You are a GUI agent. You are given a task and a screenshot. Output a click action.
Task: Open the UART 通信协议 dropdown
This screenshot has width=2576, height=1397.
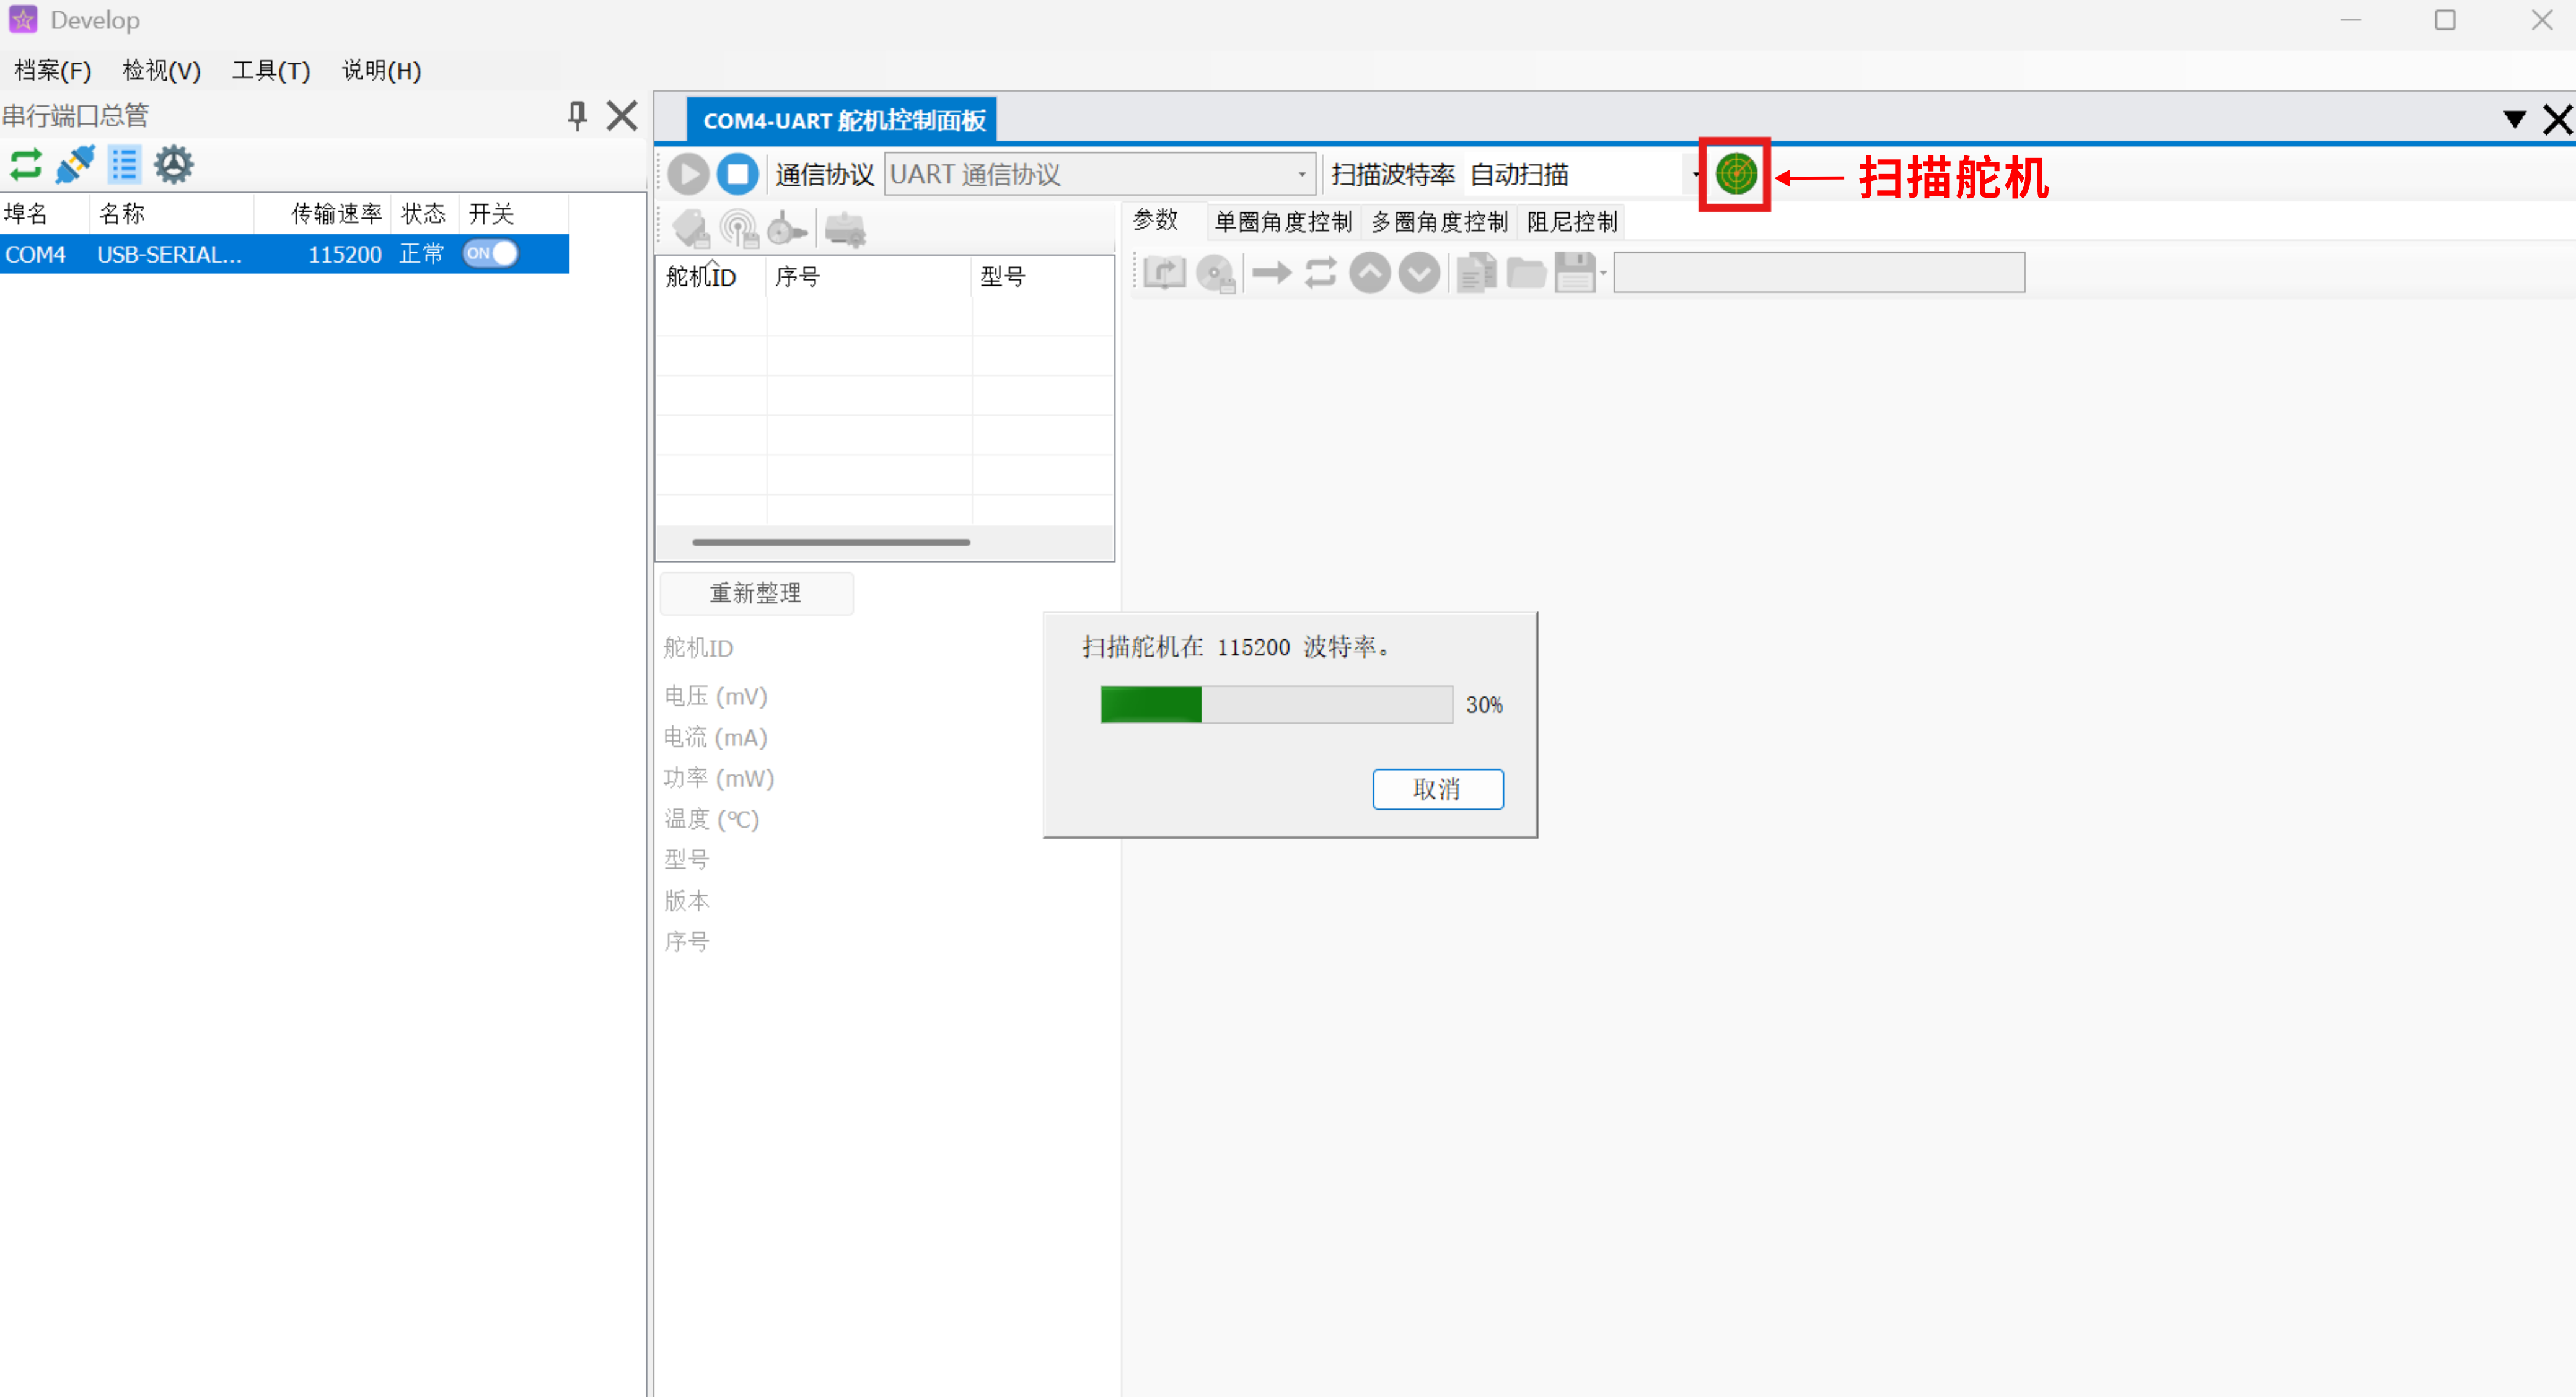point(1301,175)
